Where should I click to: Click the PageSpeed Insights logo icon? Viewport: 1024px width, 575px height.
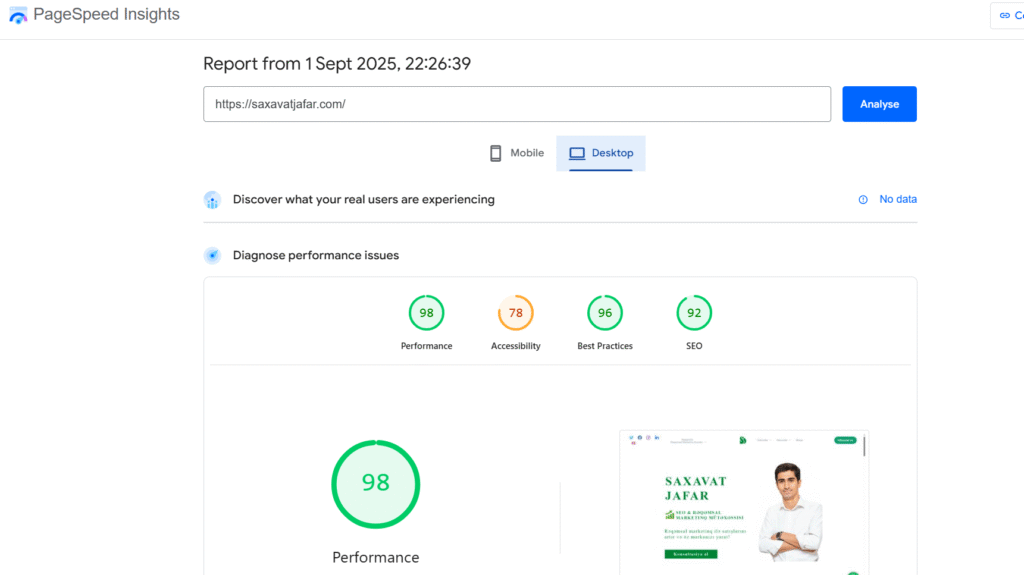coord(18,15)
